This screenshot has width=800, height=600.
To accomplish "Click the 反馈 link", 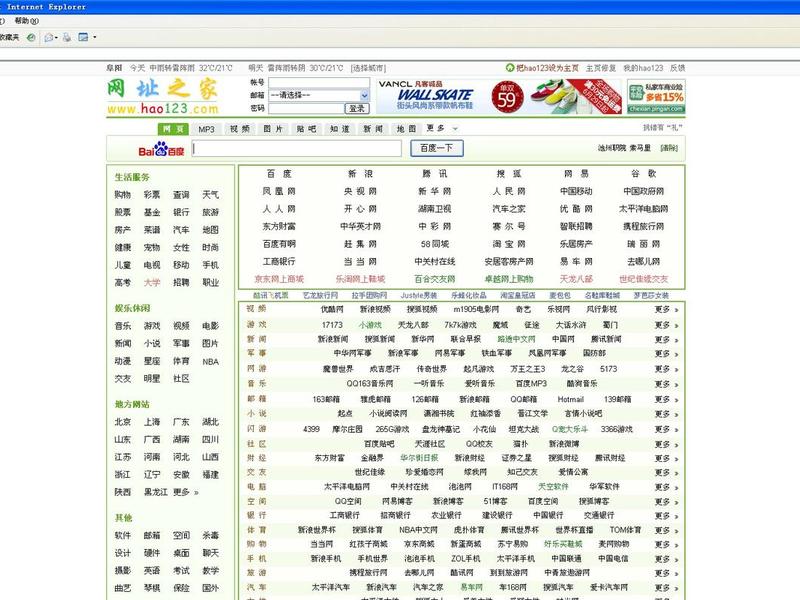I will (x=677, y=68).
